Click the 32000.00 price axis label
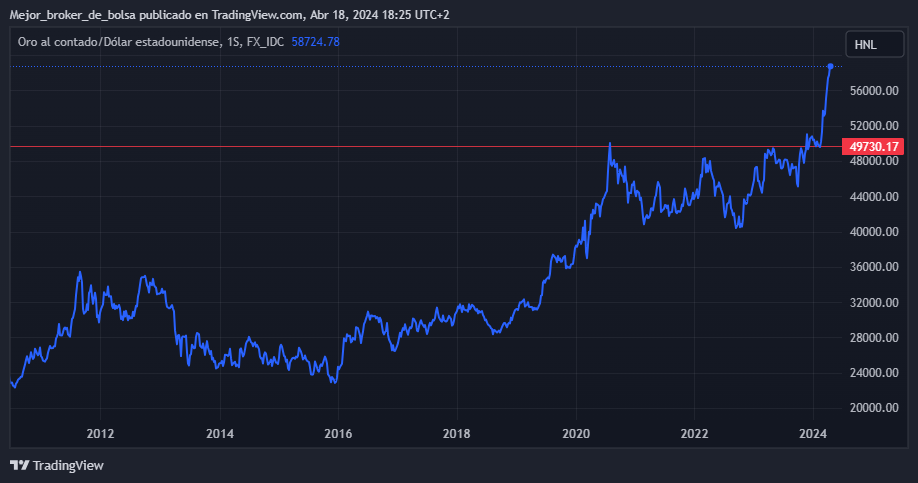918x483 pixels. [874, 303]
